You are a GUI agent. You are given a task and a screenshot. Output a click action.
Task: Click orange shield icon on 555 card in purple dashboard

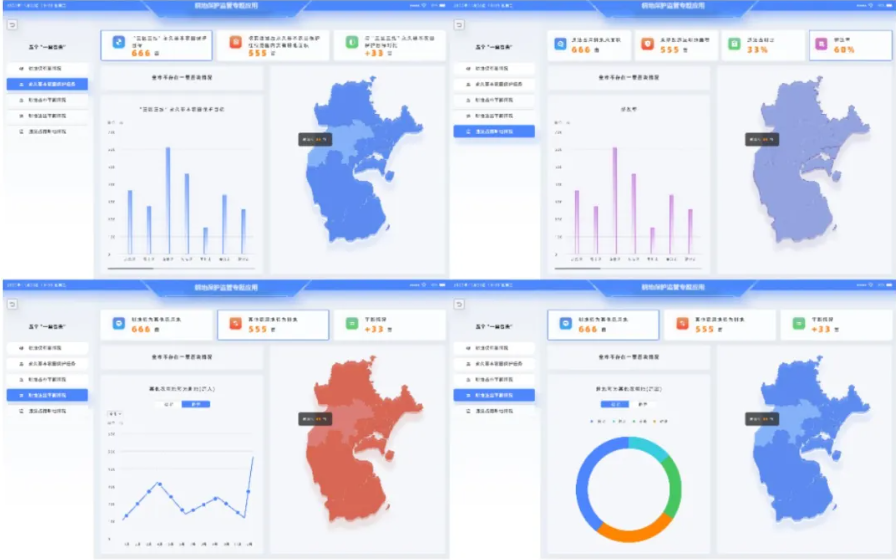(647, 45)
